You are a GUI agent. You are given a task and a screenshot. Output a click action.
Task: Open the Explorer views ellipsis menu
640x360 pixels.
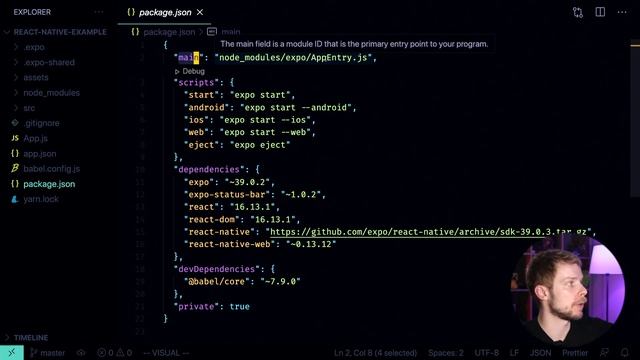click(x=99, y=12)
